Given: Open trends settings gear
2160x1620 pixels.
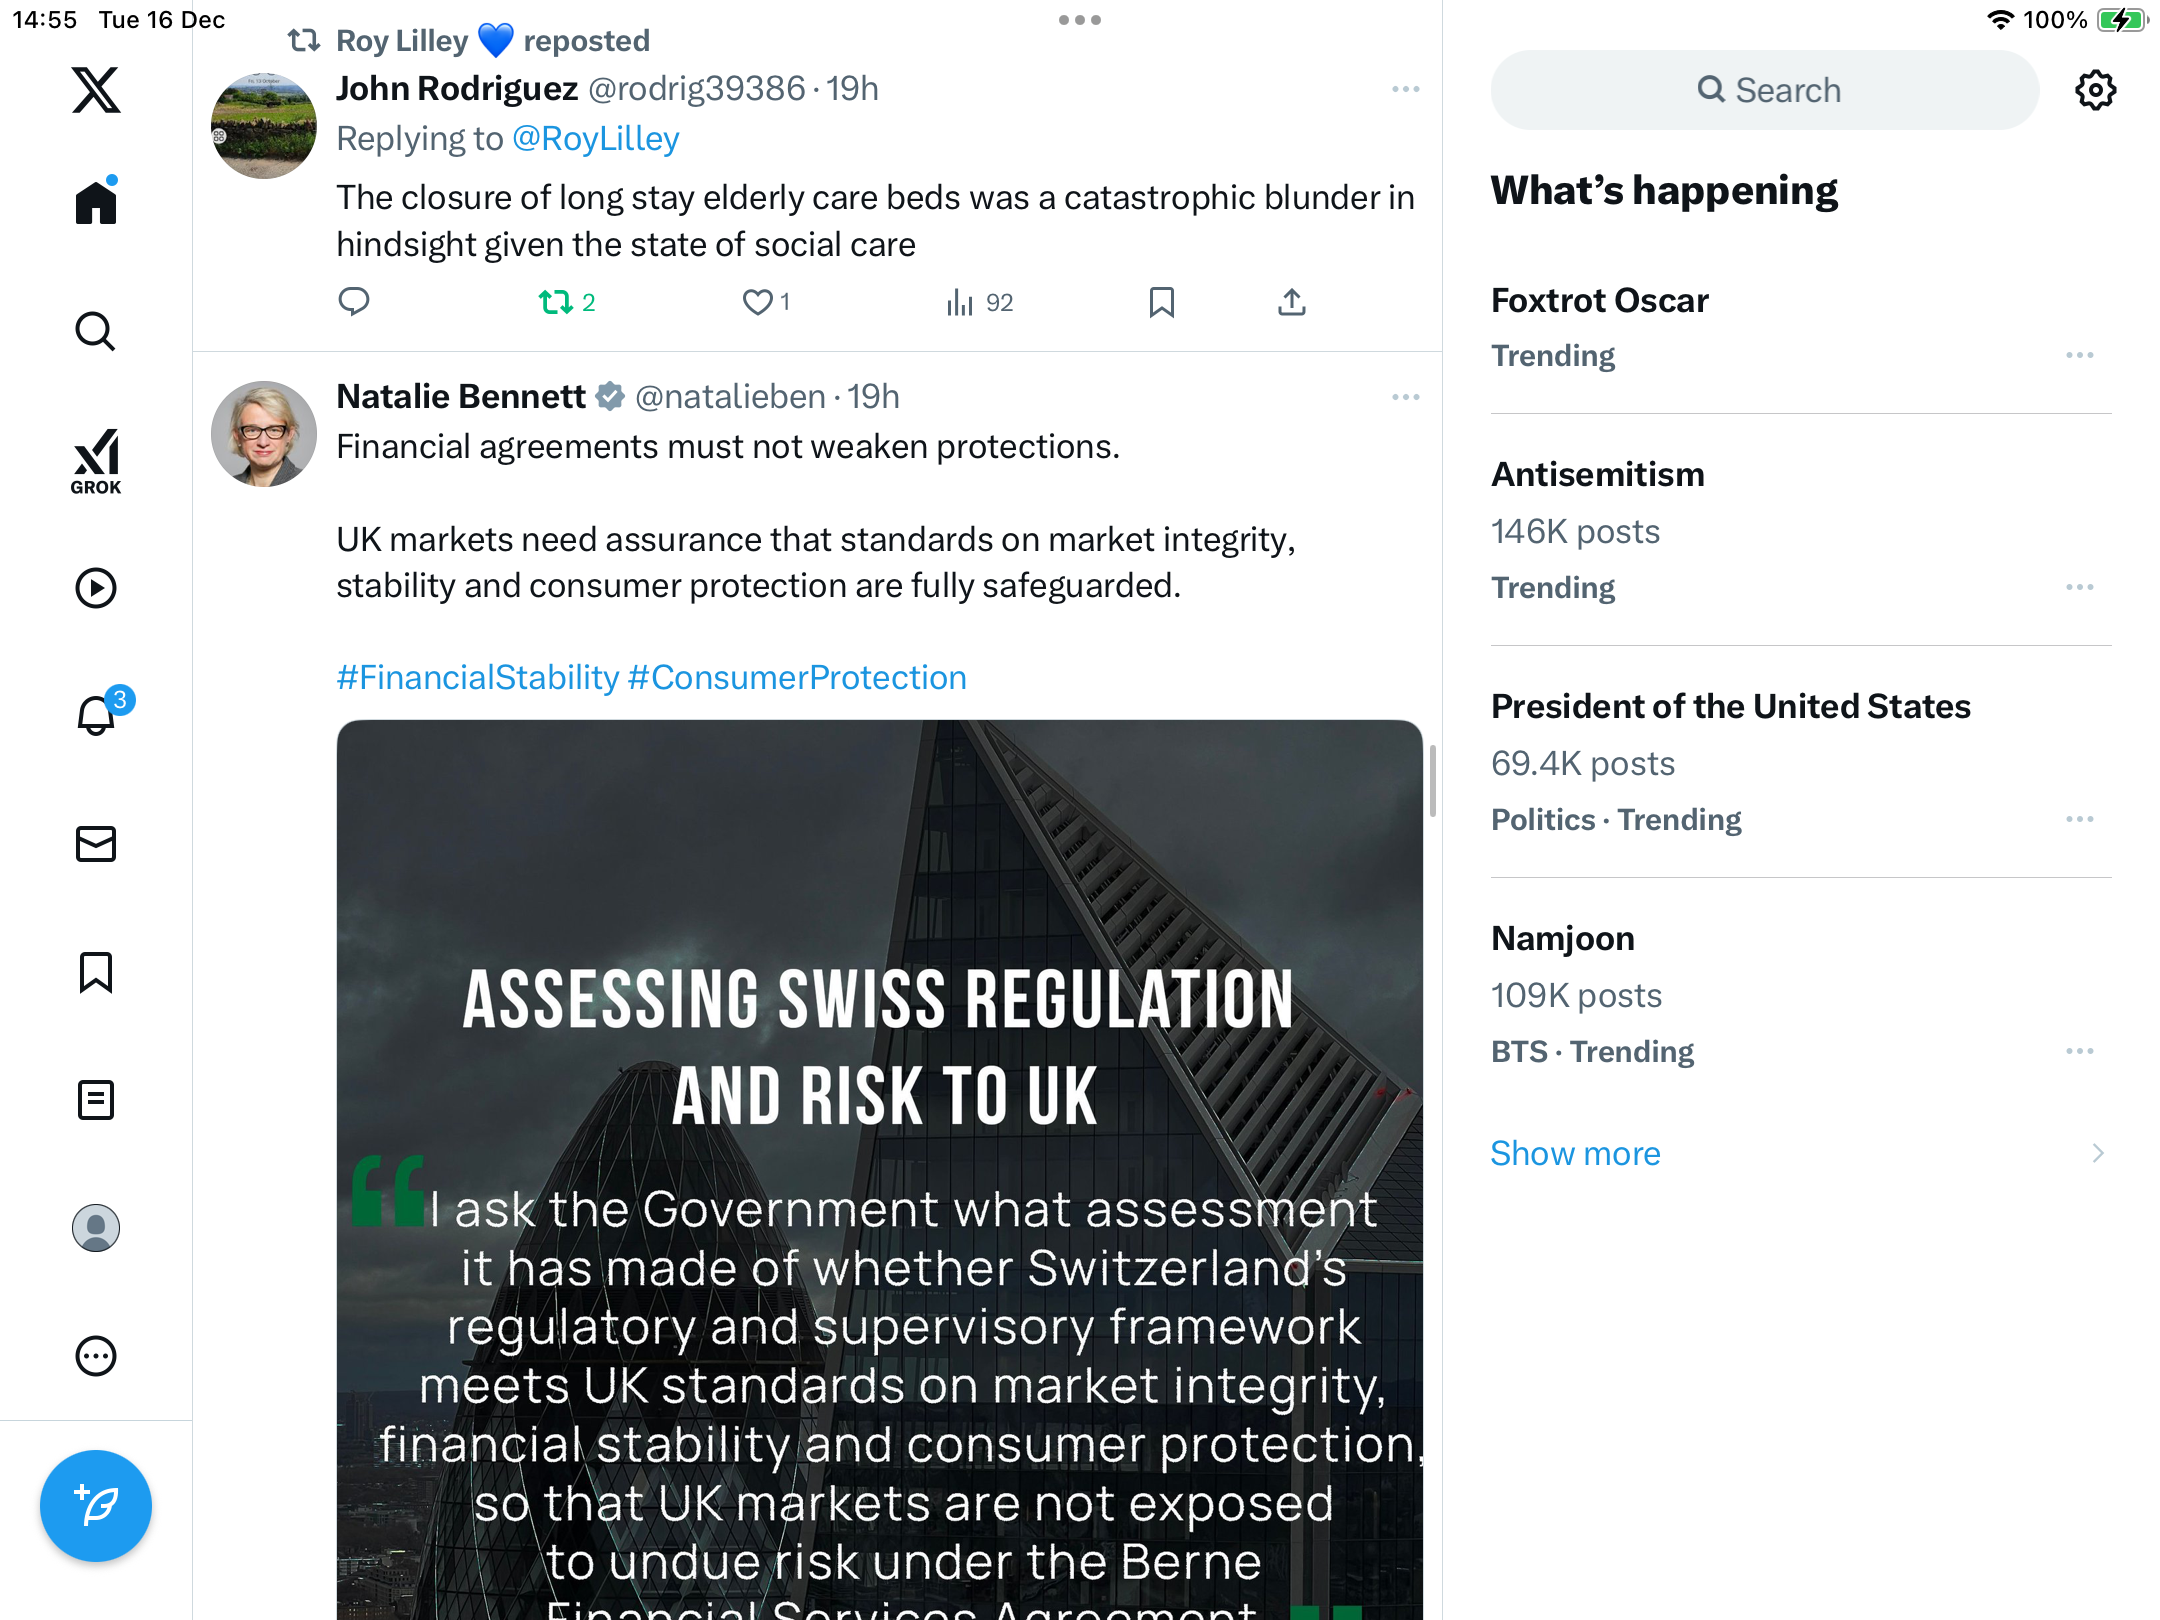Looking at the screenshot, I should pos(2095,90).
